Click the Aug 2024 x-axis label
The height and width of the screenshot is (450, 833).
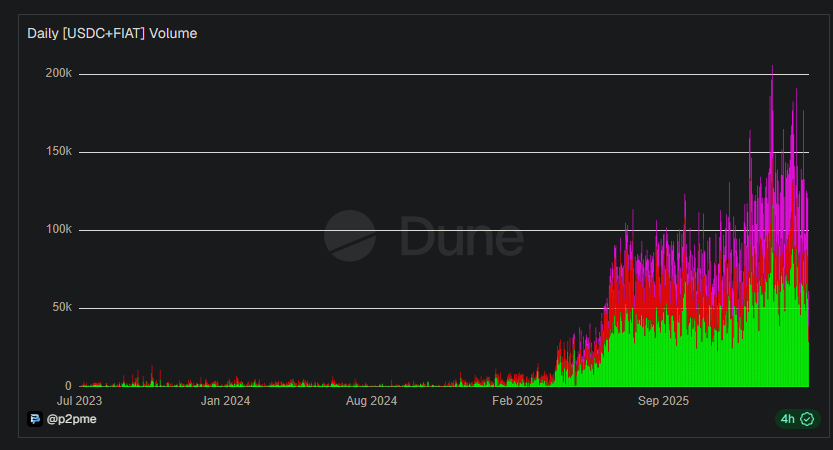tap(371, 401)
